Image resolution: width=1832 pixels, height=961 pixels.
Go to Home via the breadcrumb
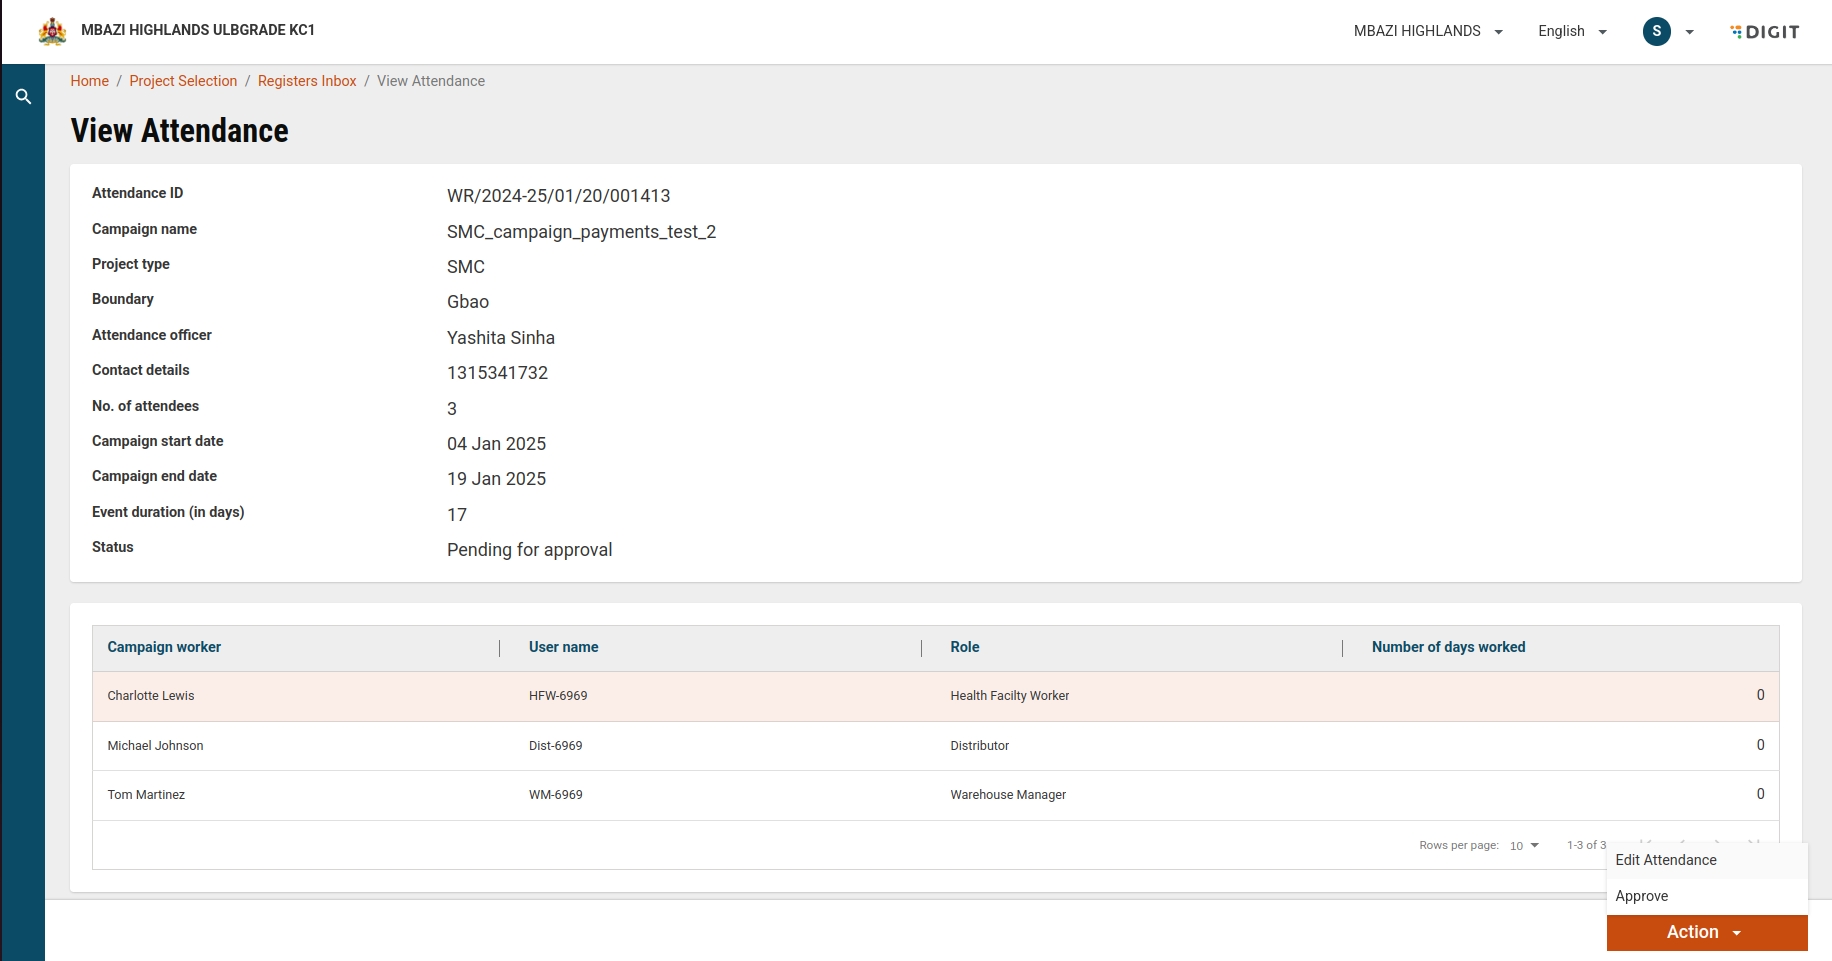[x=89, y=81]
